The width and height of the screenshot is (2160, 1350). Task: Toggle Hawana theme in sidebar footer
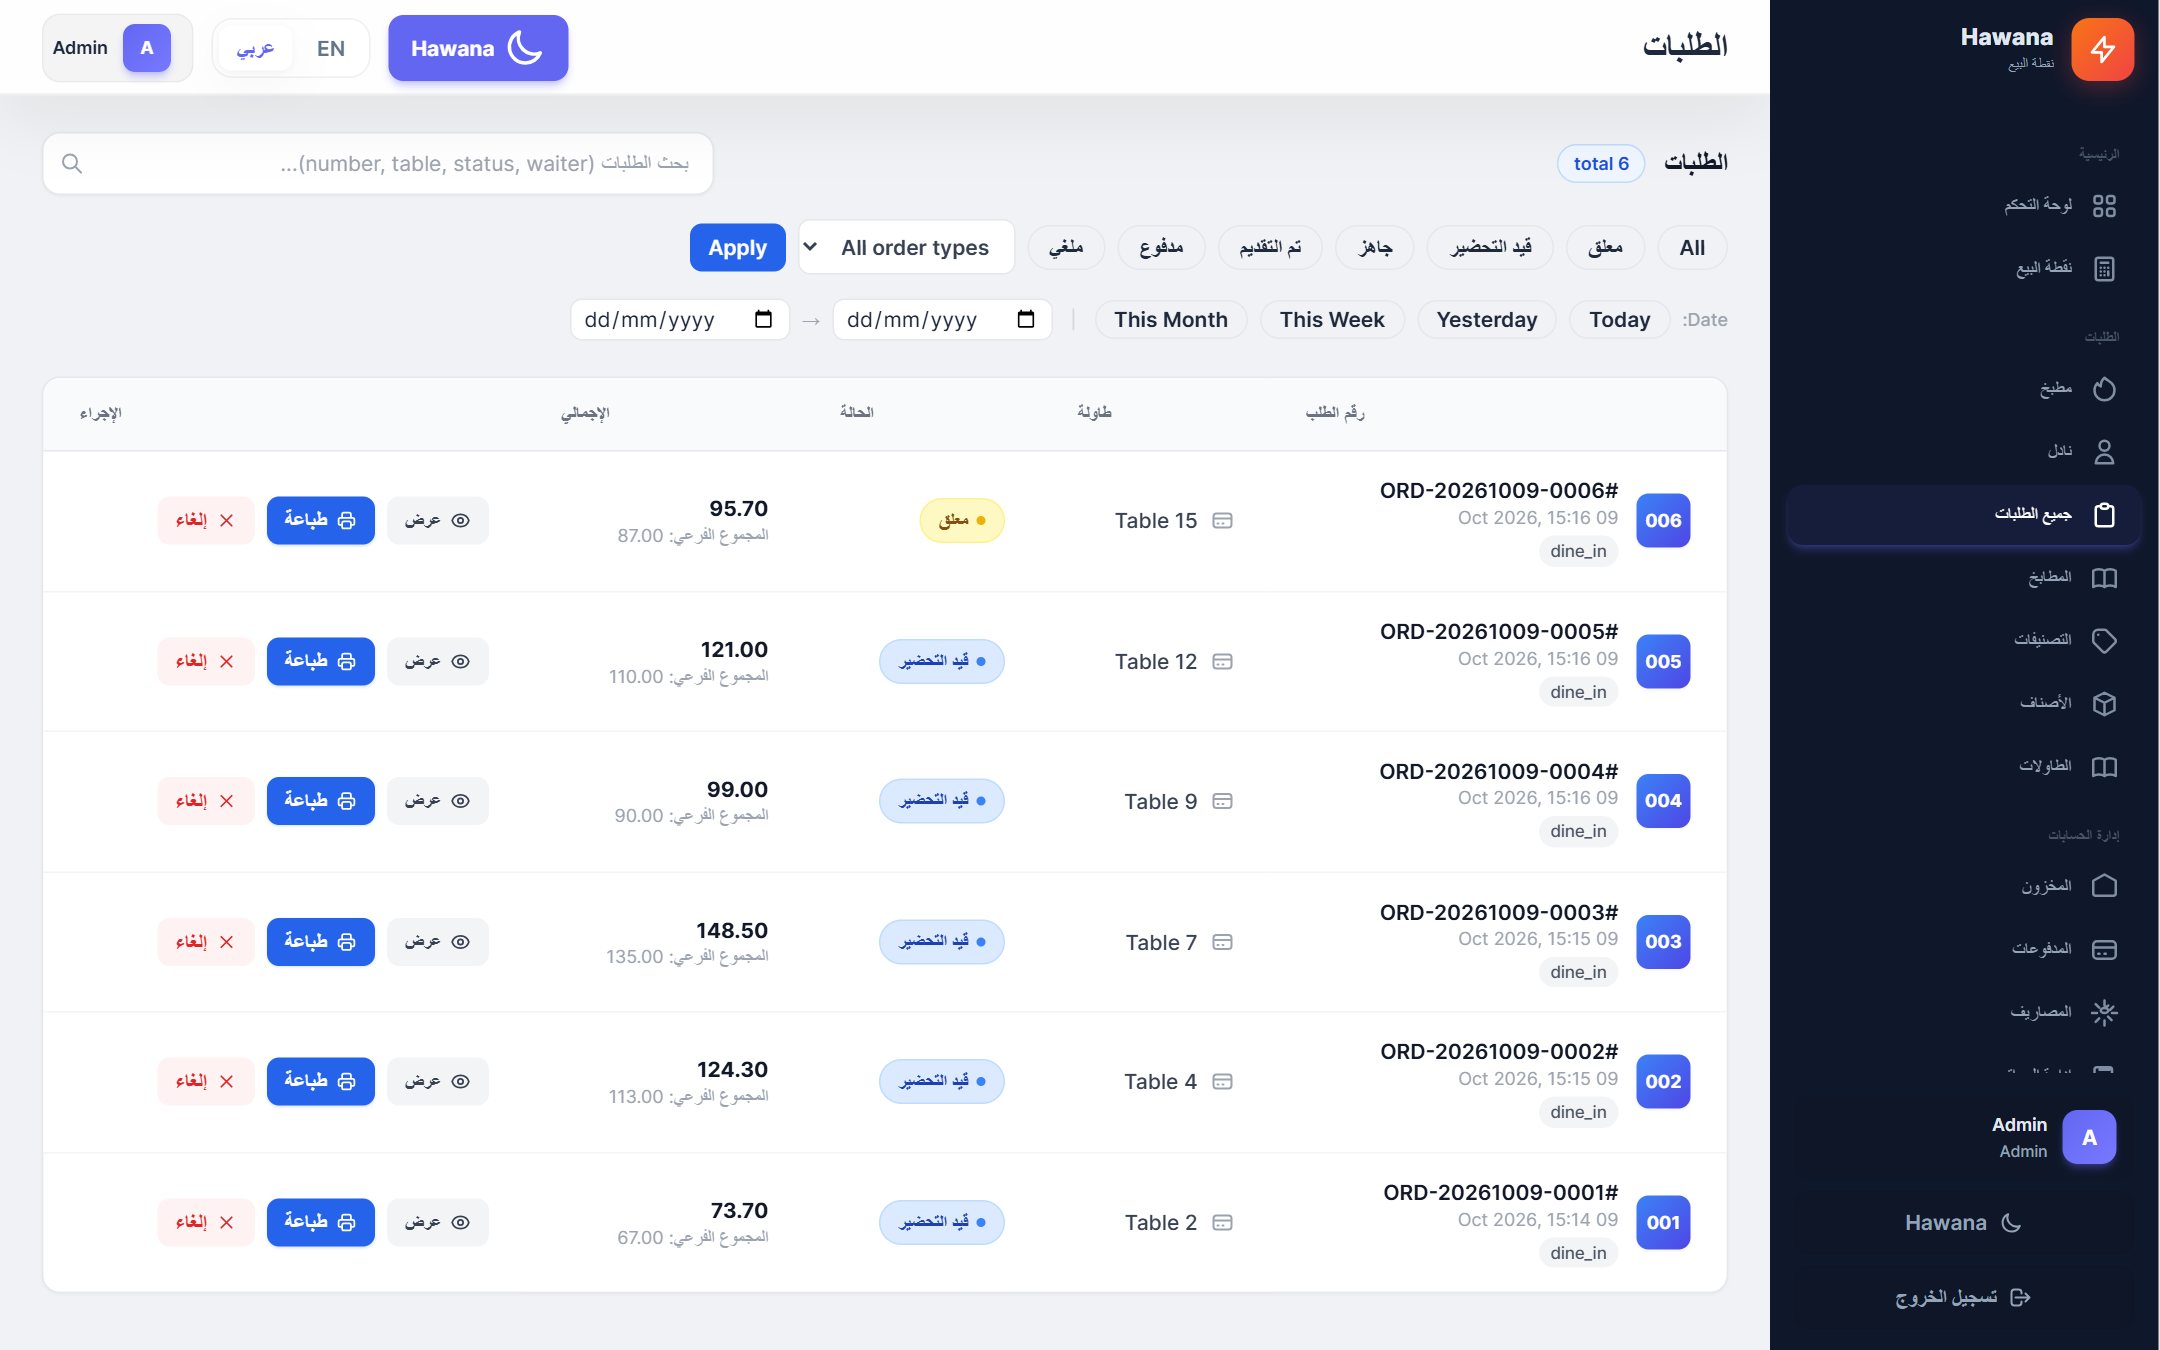pos(1963,1222)
